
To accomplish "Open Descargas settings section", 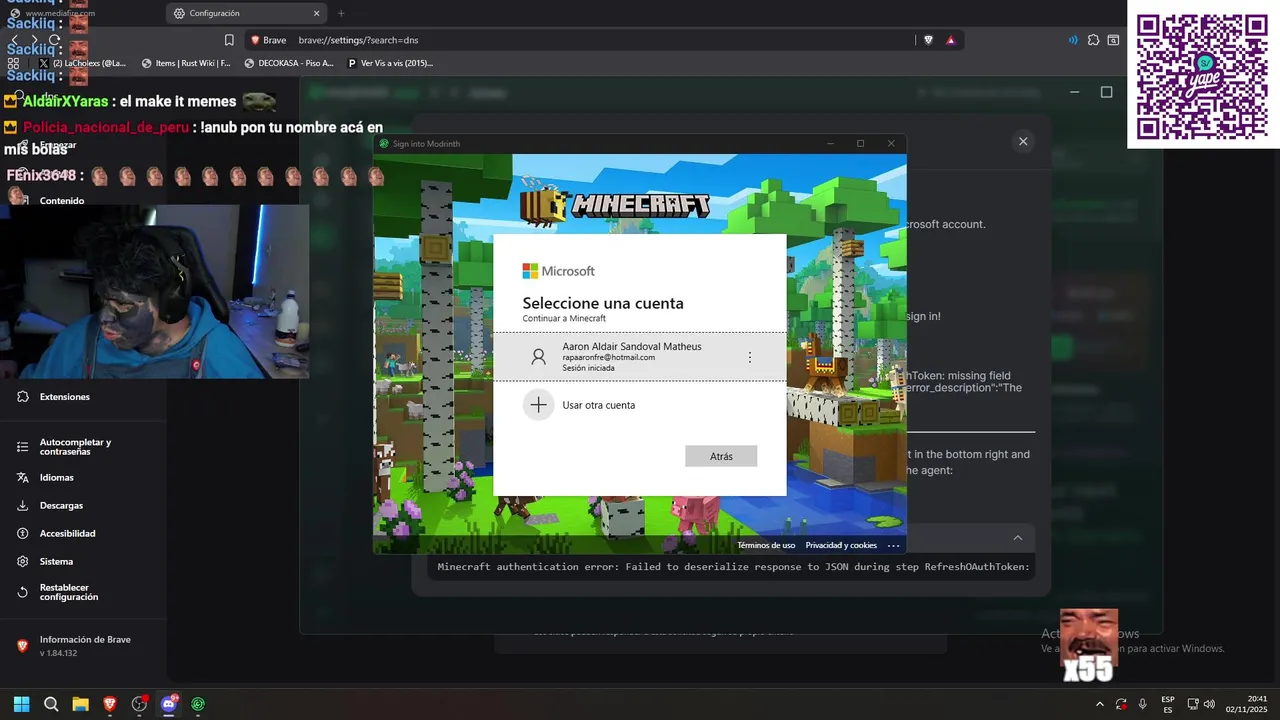I will point(61,506).
